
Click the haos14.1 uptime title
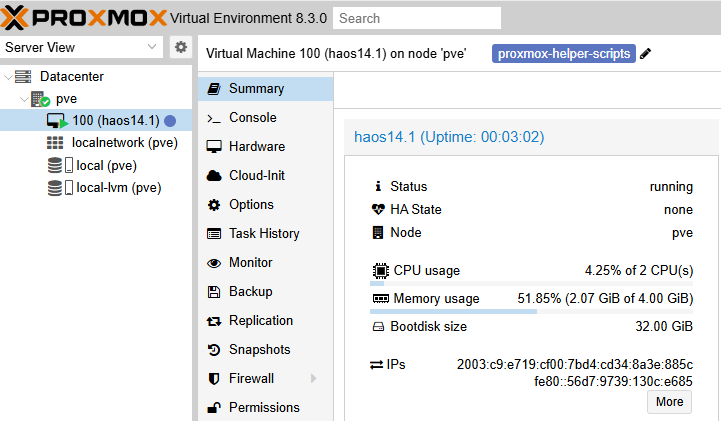pyautogui.click(x=449, y=137)
